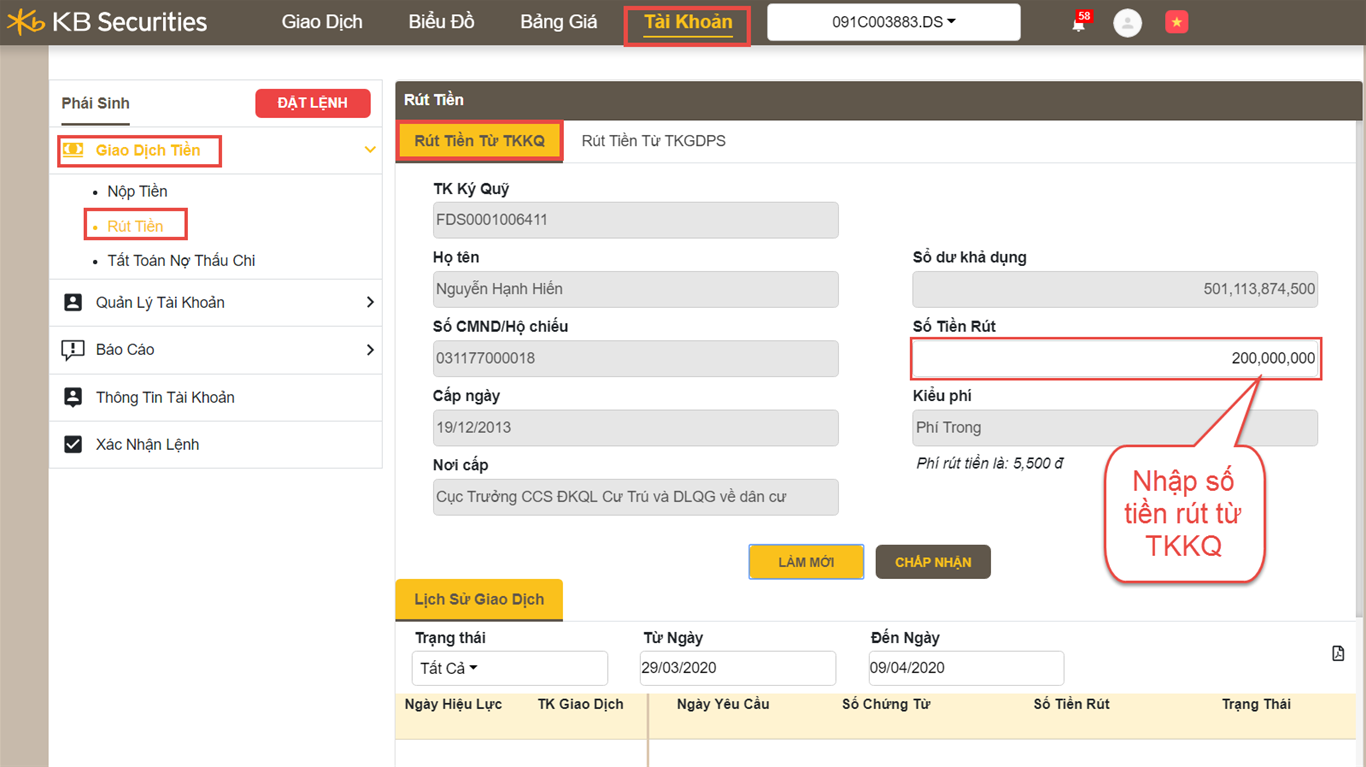Select the Lịch Sử Giao Dịch tab
The image size is (1366, 767).
(x=479, y=599)
